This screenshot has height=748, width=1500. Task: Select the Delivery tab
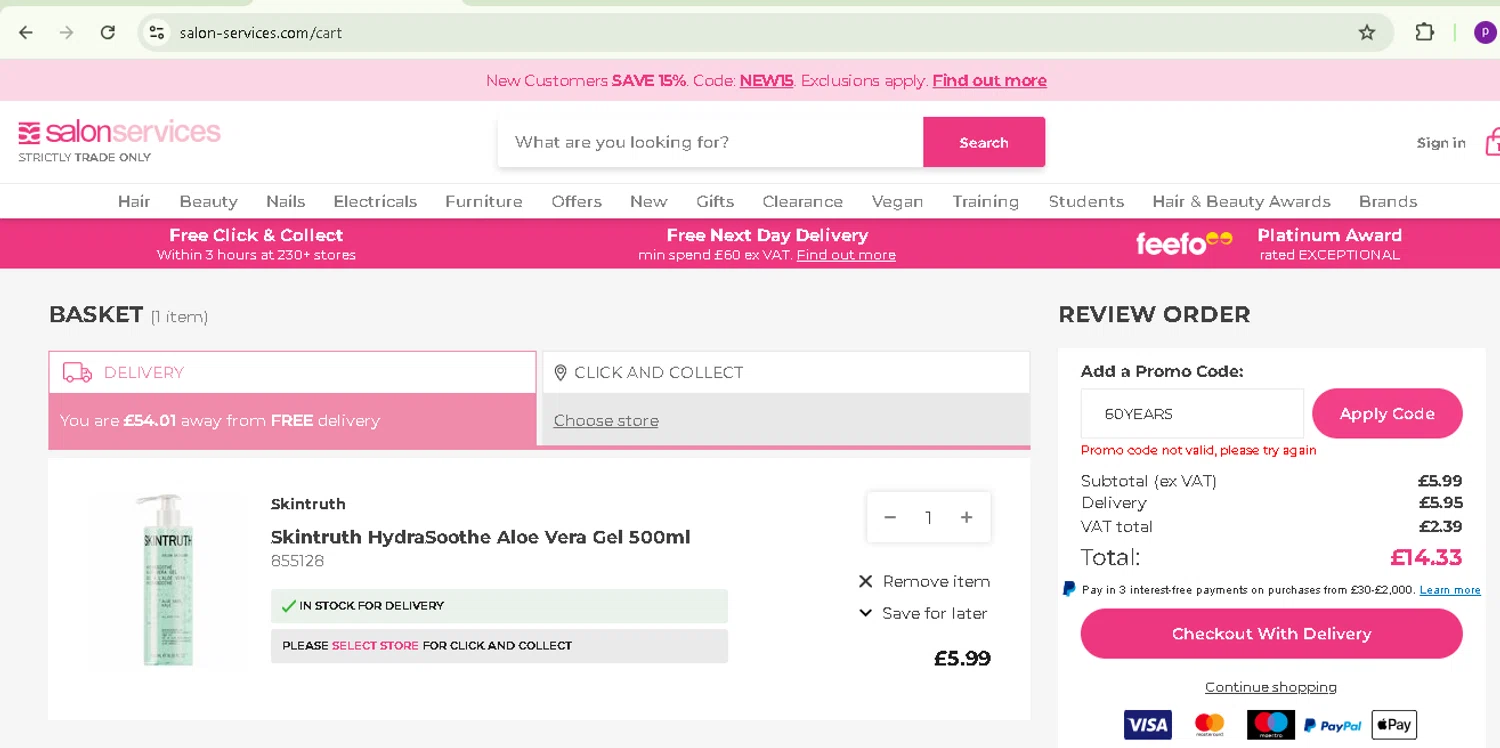(292, 372)
